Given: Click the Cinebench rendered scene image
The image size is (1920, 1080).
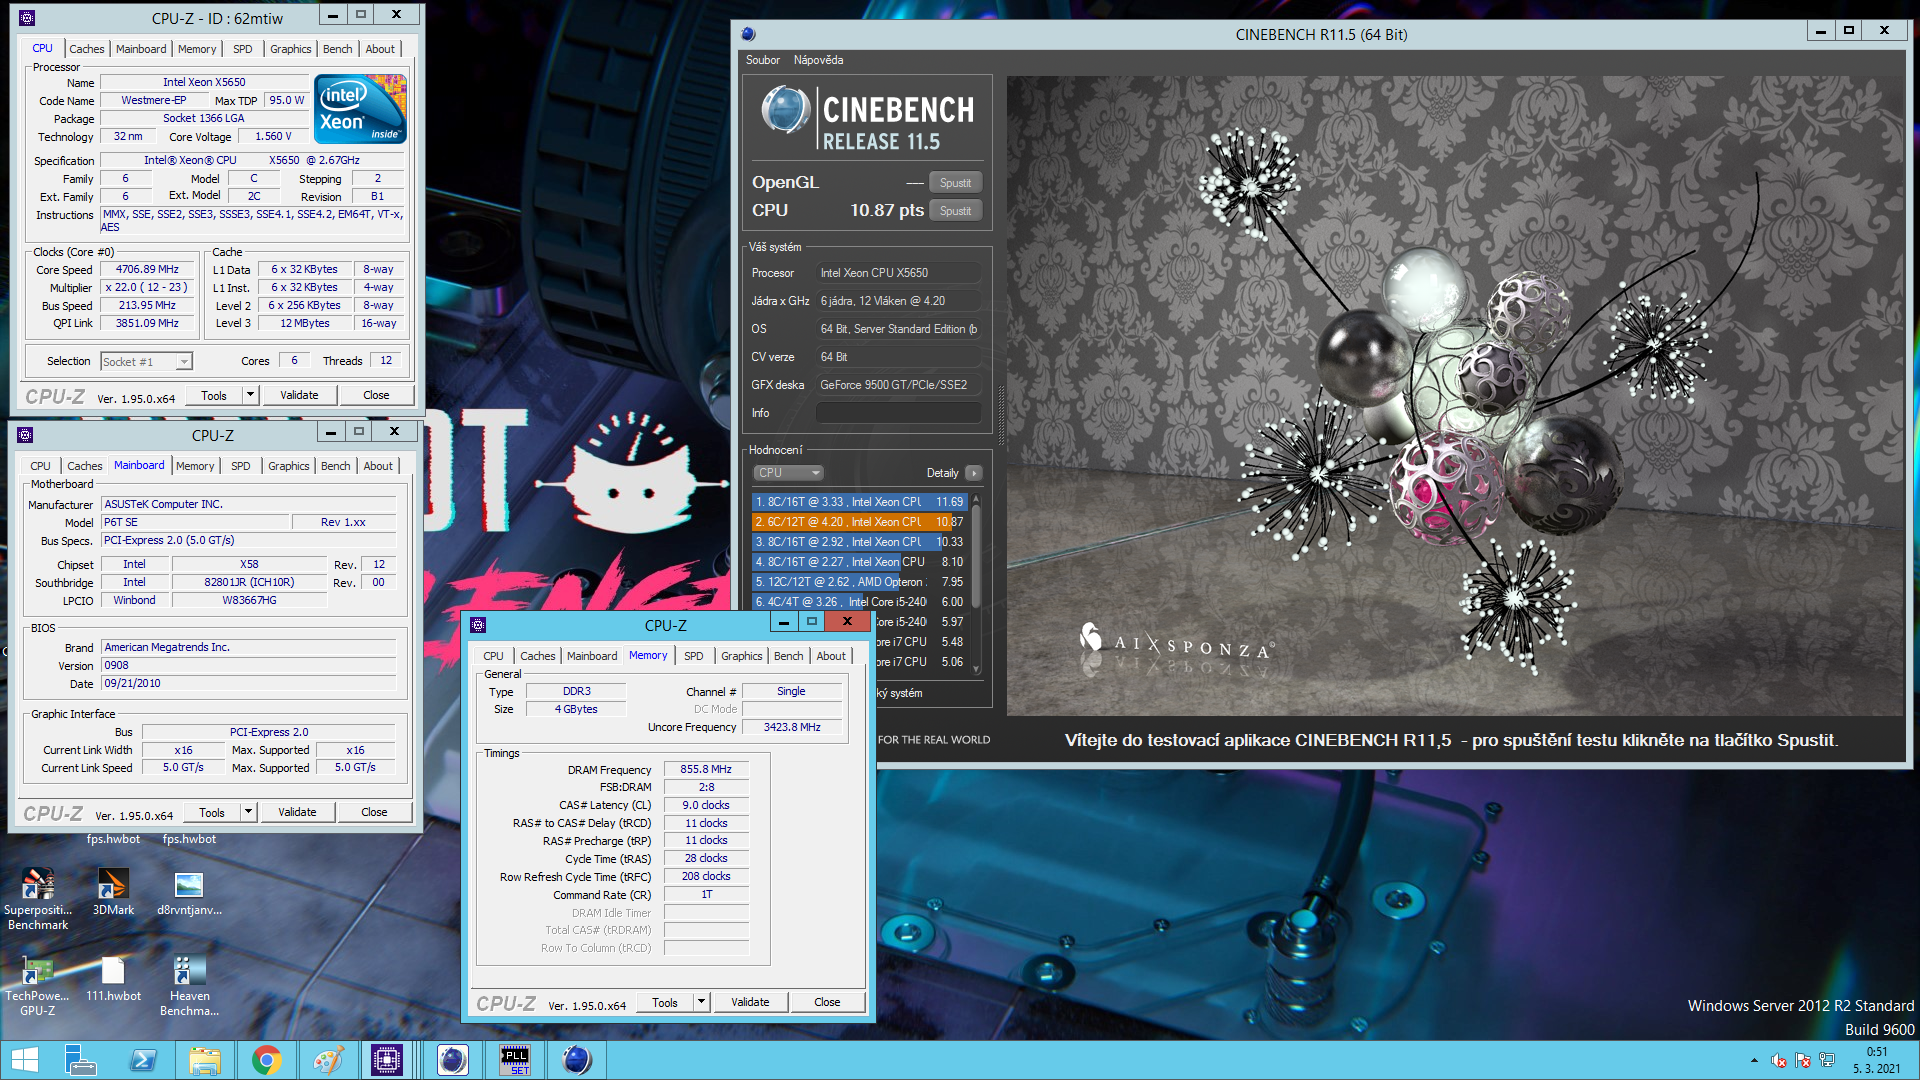Looking at the screenshot, I should [1455, 396].
